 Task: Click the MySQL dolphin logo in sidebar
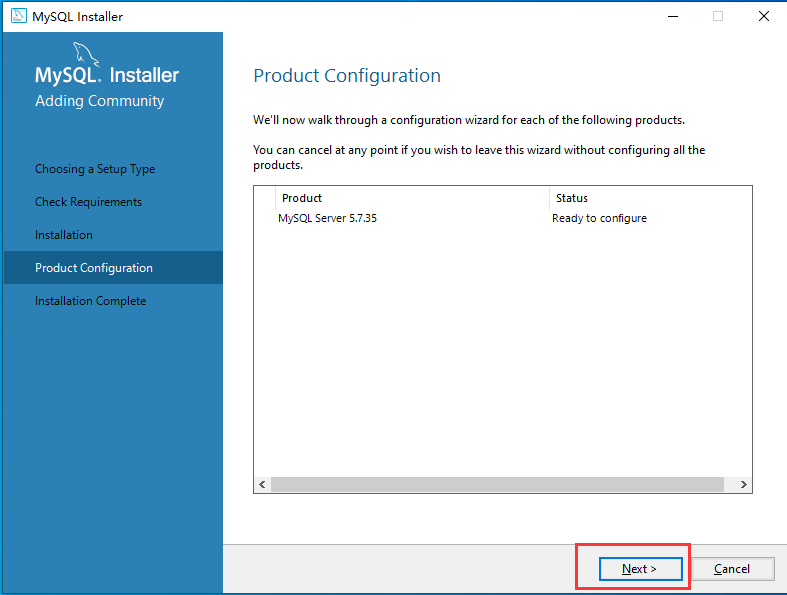point(86,54)
